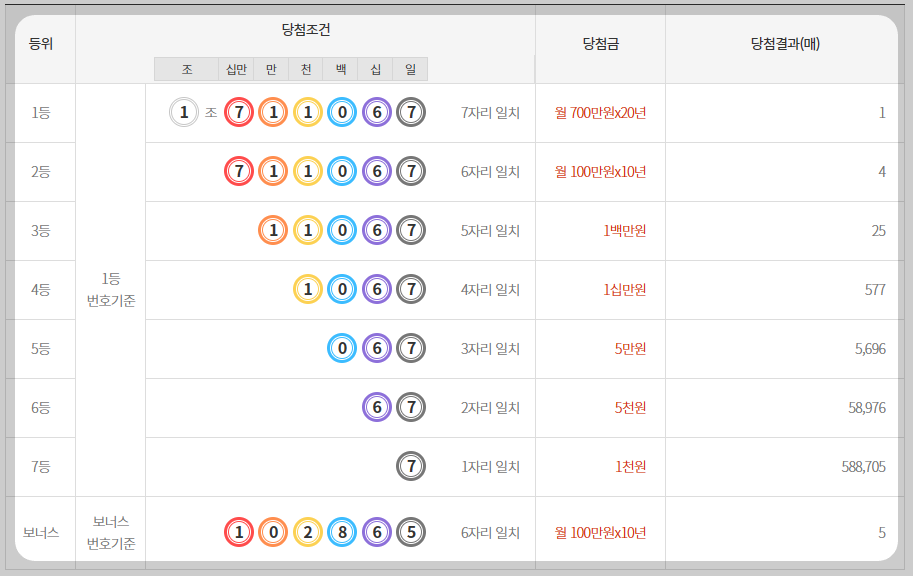
Task: Click yellow ball 2 in bonus row
Action: point(308,532)
